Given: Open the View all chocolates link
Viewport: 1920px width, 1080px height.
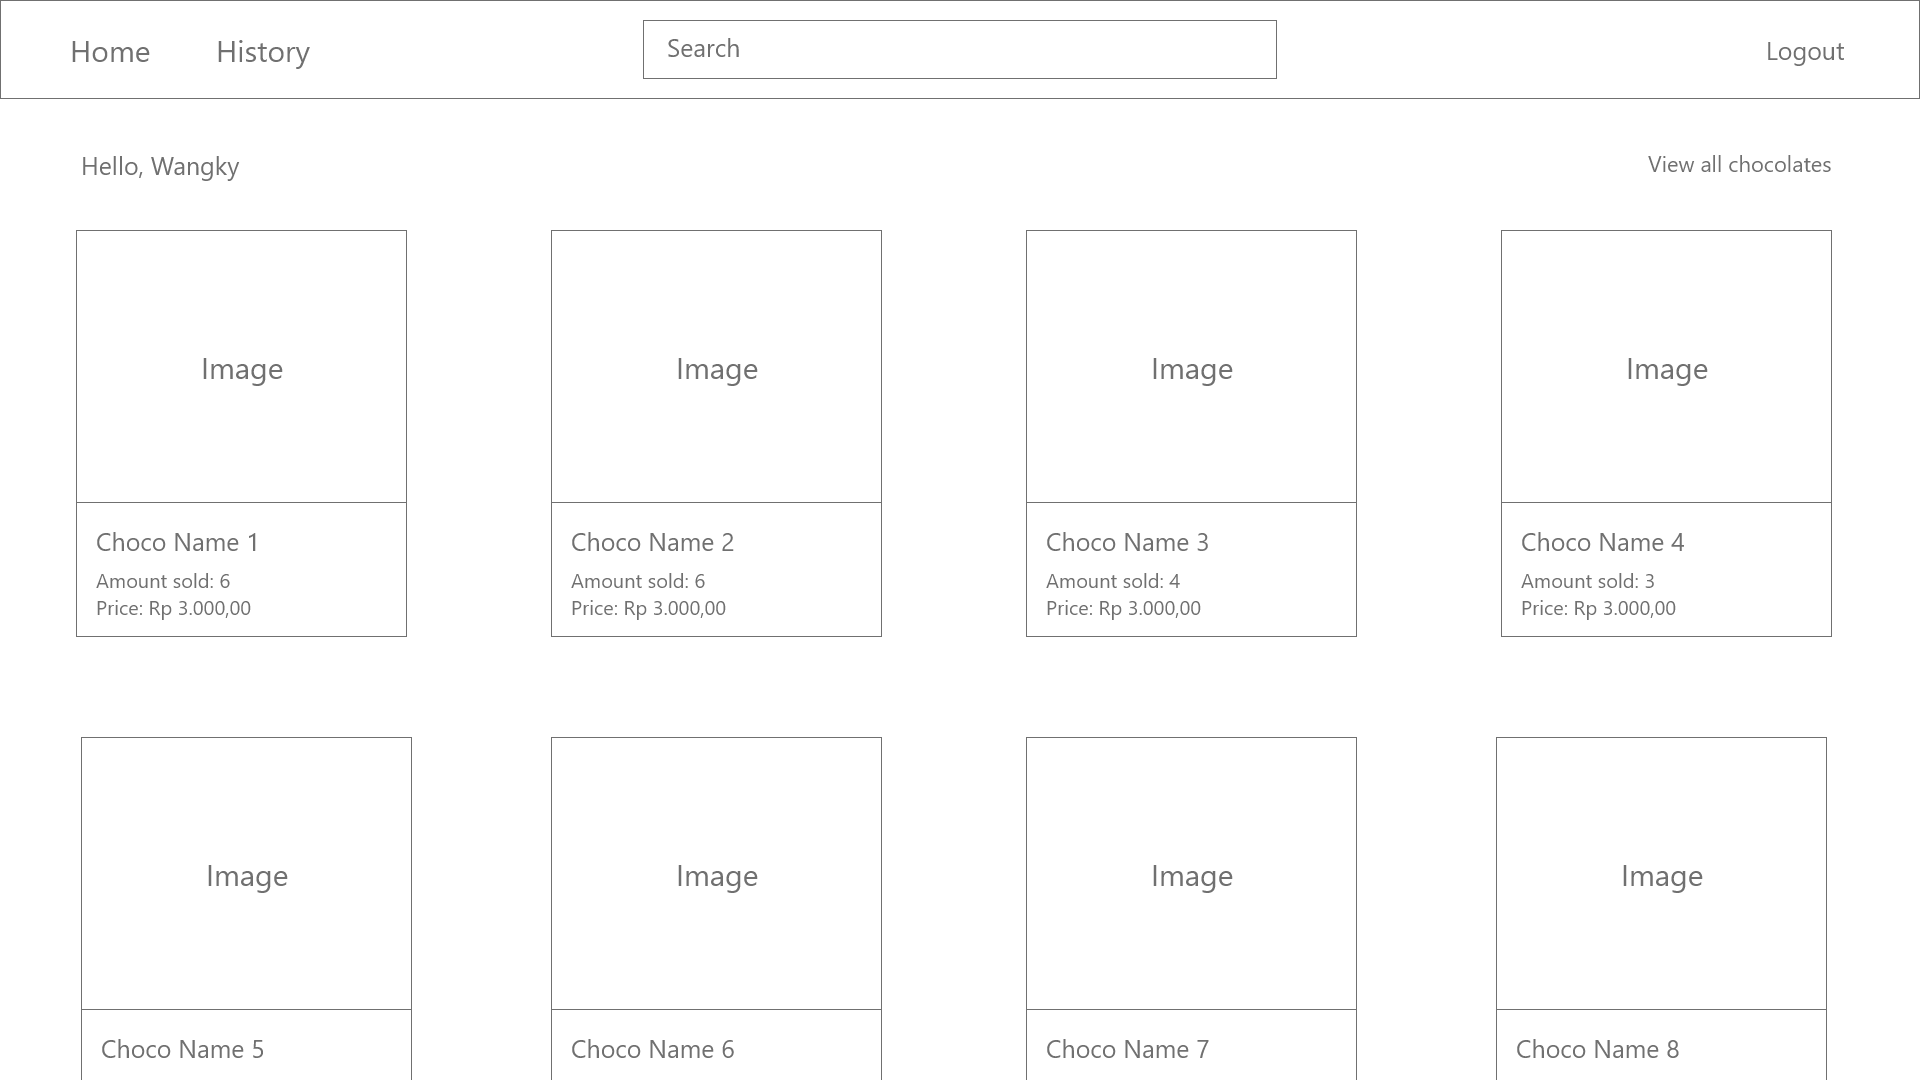Looking at the screenshot, I should (x=1739, y=165).
